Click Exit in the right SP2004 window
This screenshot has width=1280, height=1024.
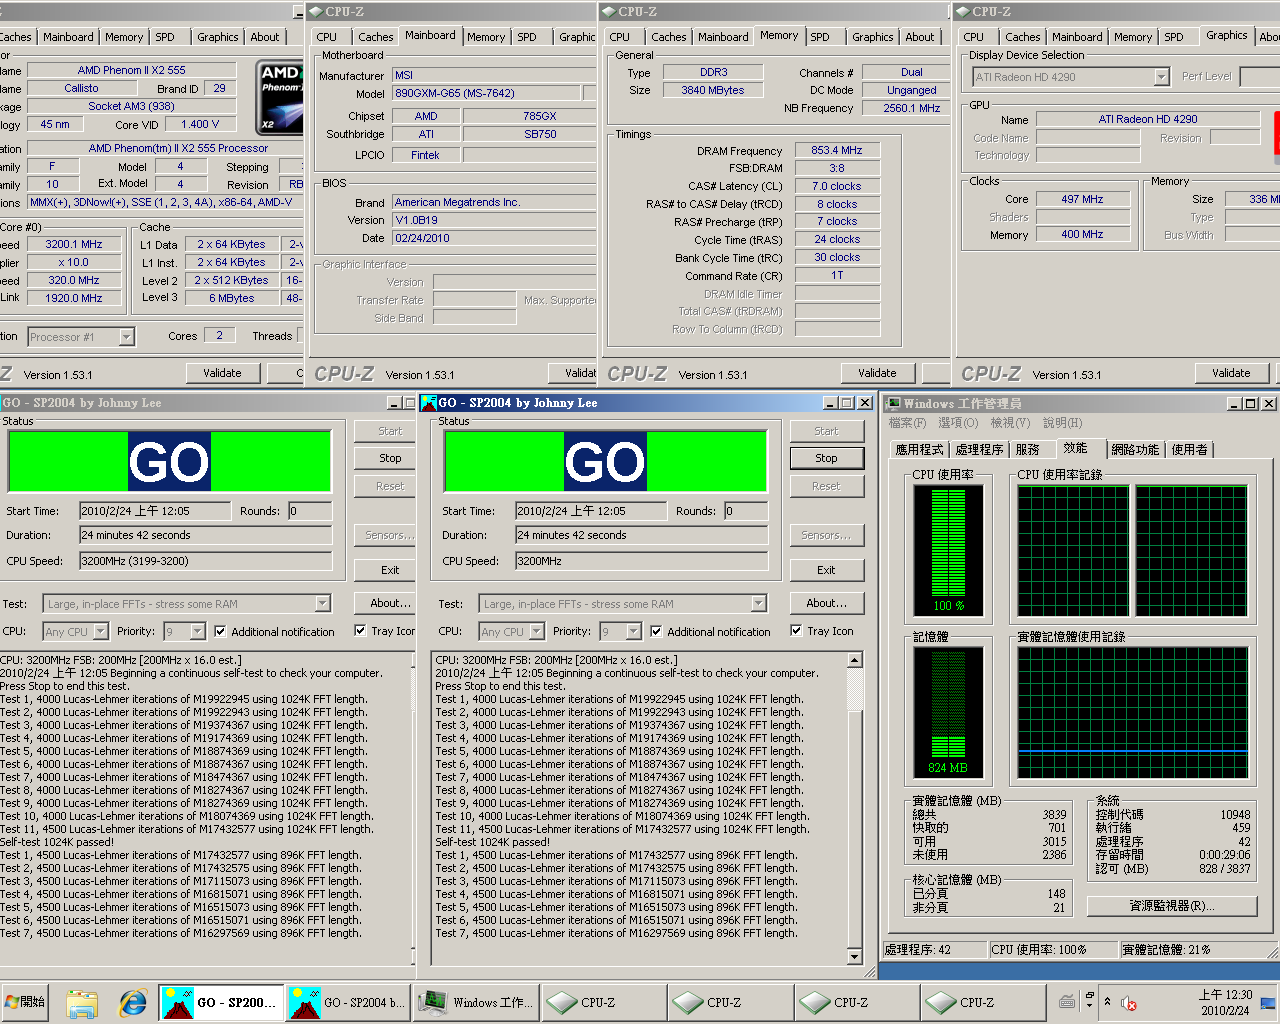click(826, 570)
